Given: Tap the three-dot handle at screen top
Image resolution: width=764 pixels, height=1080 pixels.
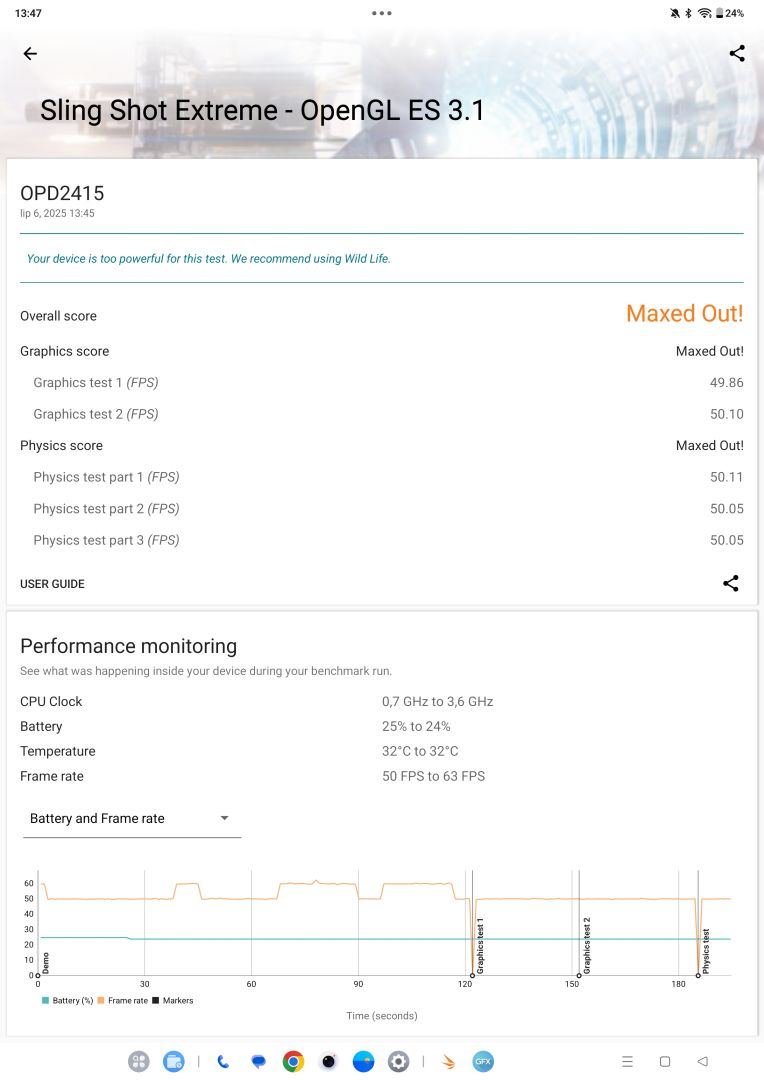Looking at the screenshot, I should (382, 13).
